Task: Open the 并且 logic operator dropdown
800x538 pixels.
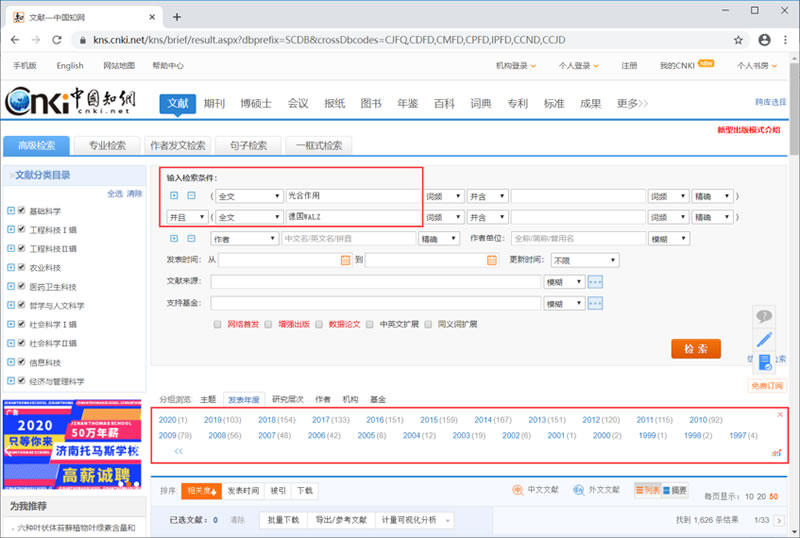Action: pos(186,217)
